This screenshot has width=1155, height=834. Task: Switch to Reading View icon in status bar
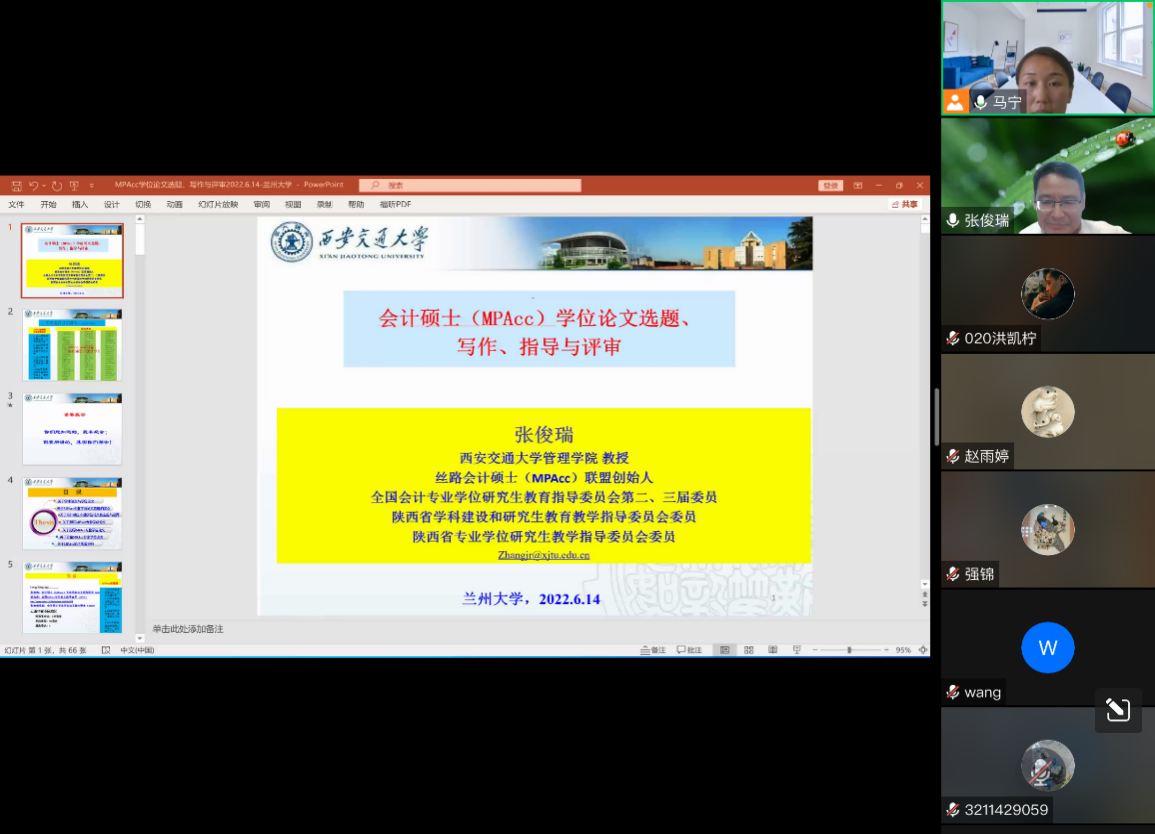point(772,650)
